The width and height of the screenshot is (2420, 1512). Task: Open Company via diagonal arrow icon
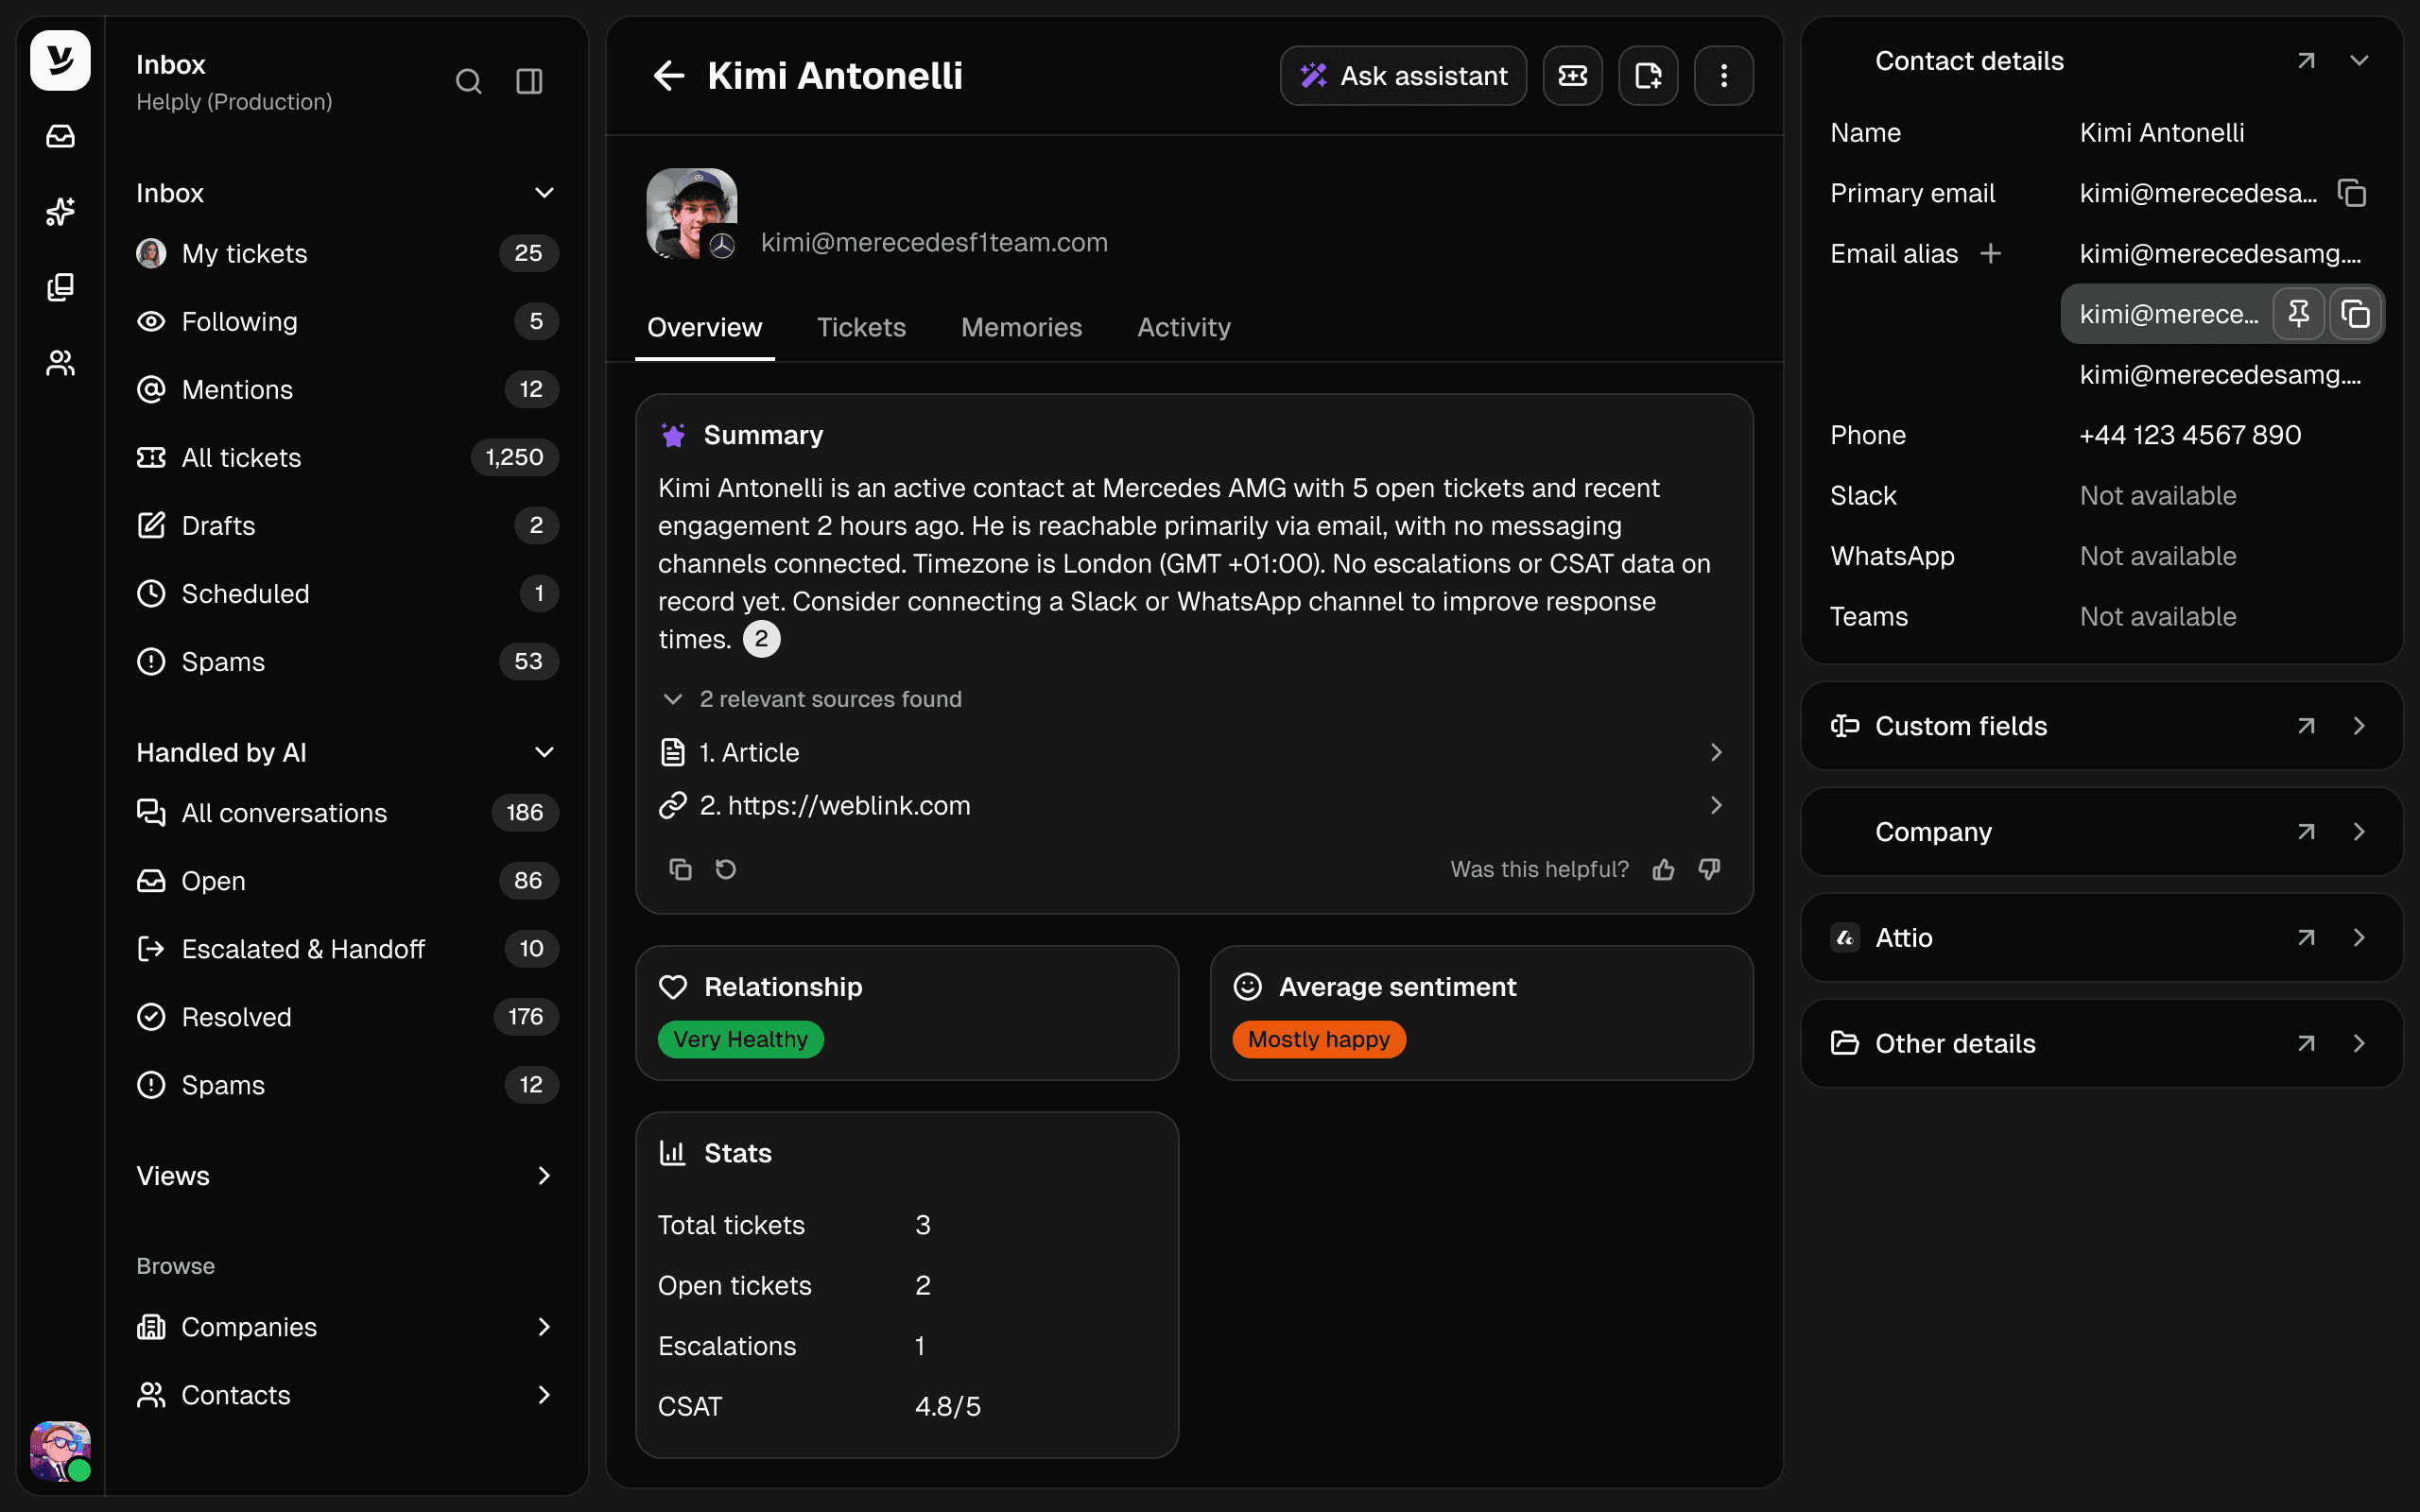coord(2306,832)
